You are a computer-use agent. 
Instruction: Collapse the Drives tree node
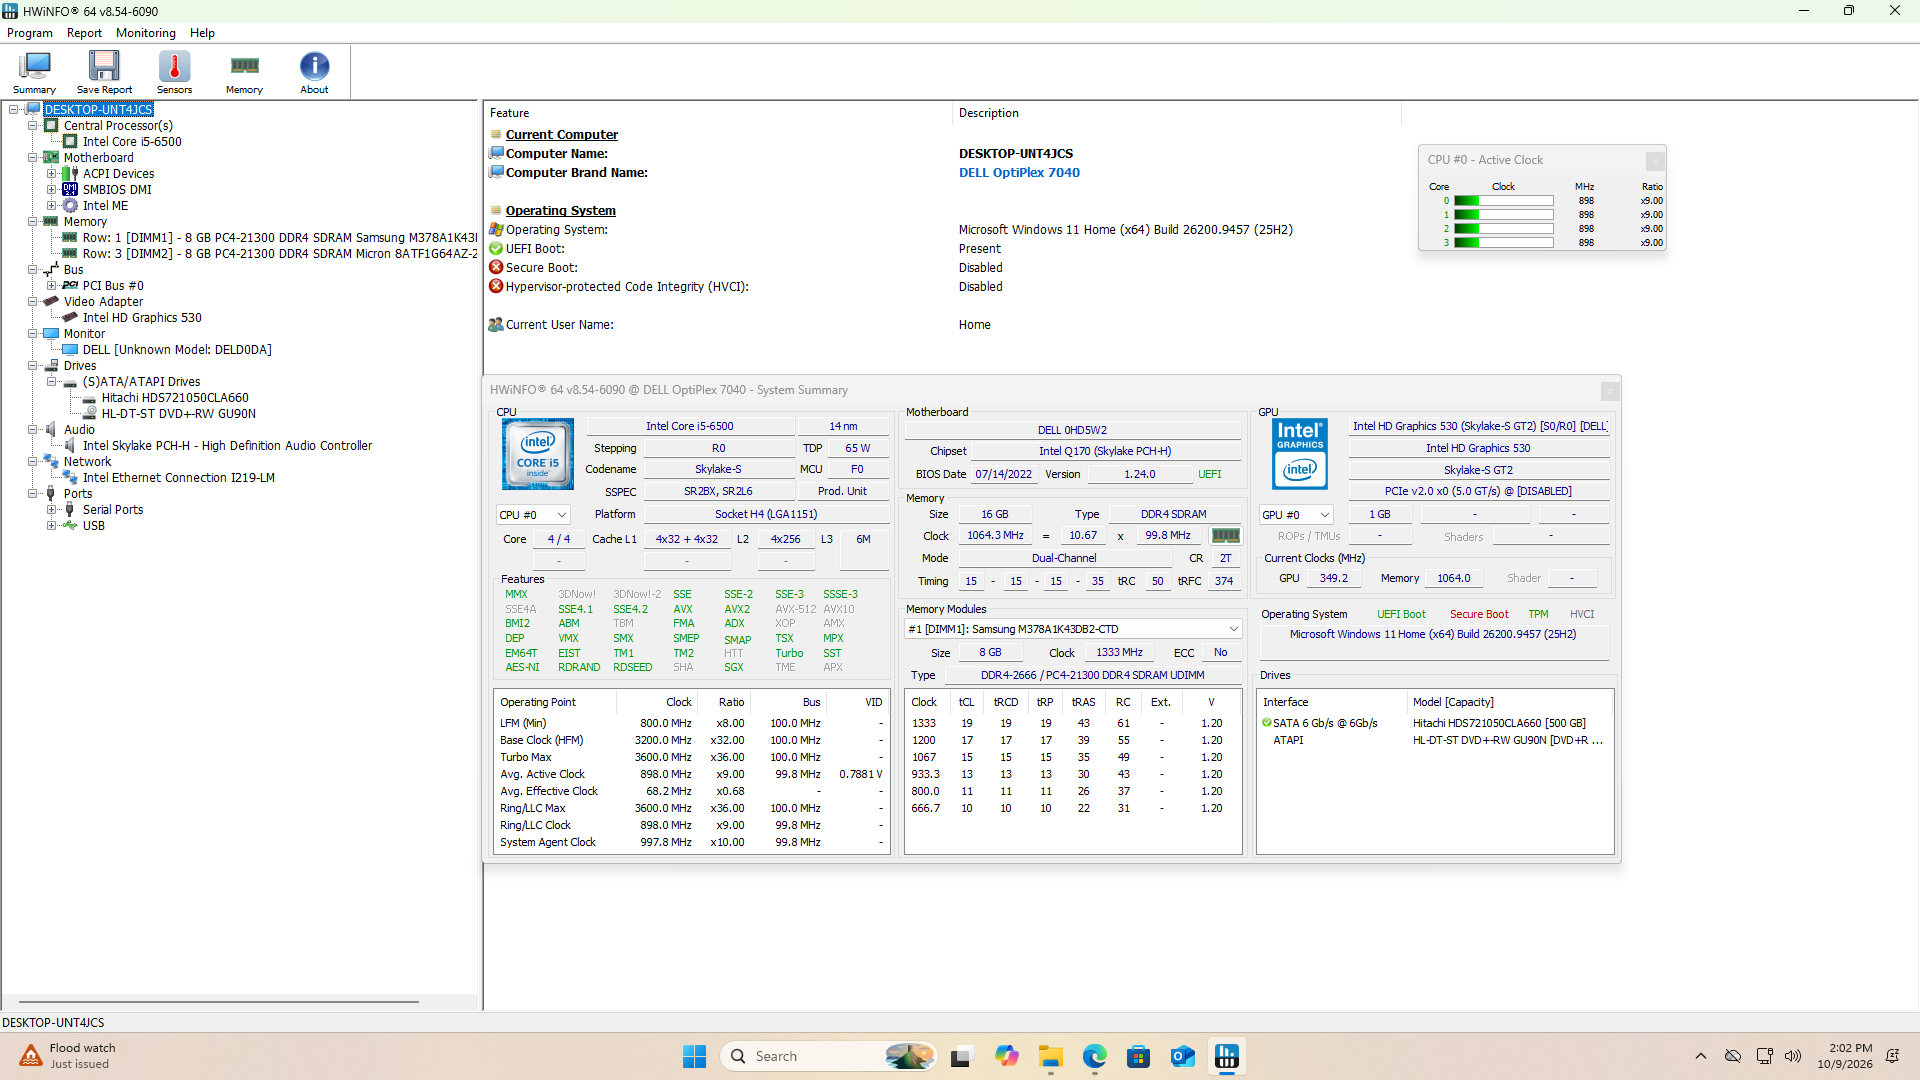33,366
